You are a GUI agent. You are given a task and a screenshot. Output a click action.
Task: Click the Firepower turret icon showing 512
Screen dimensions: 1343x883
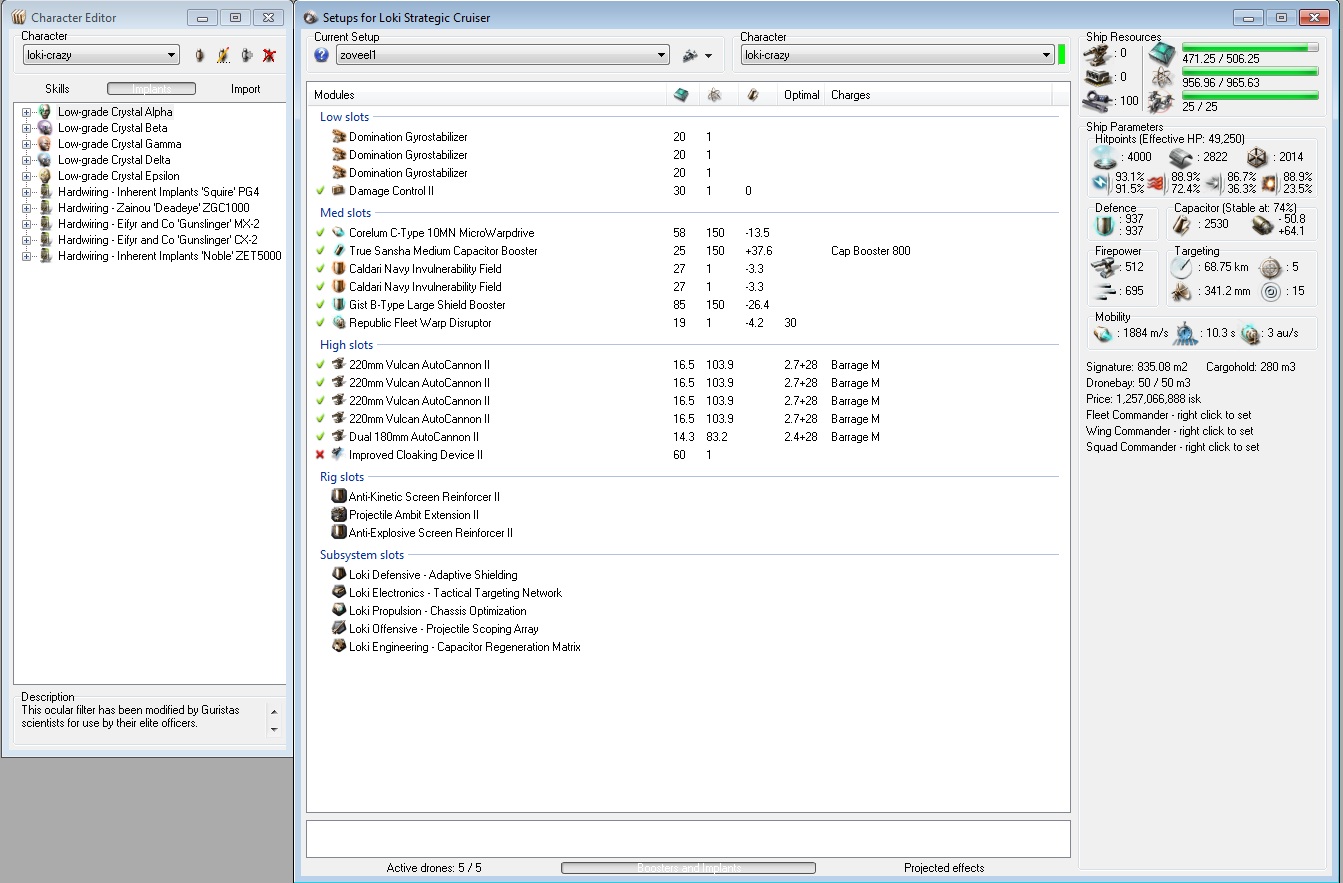coord(1104,267)
